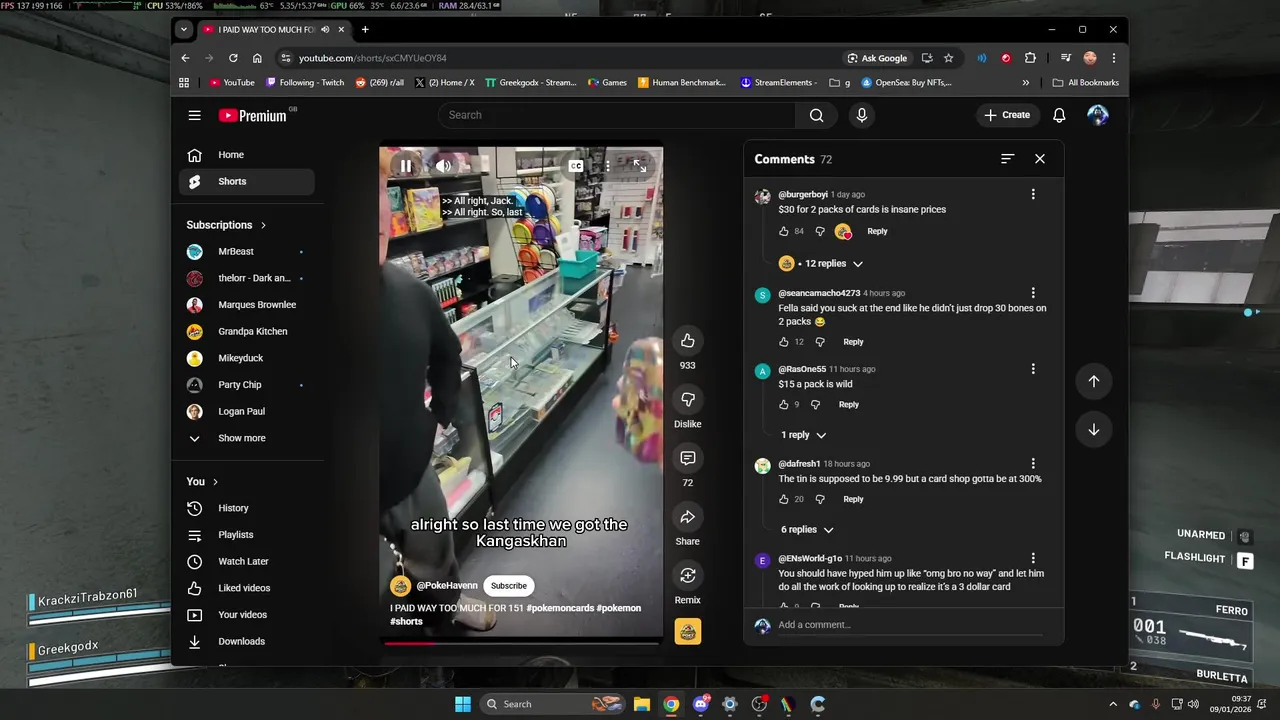Share the Shorts video
The image size is (1280, 720).
(x=688, y=517)
